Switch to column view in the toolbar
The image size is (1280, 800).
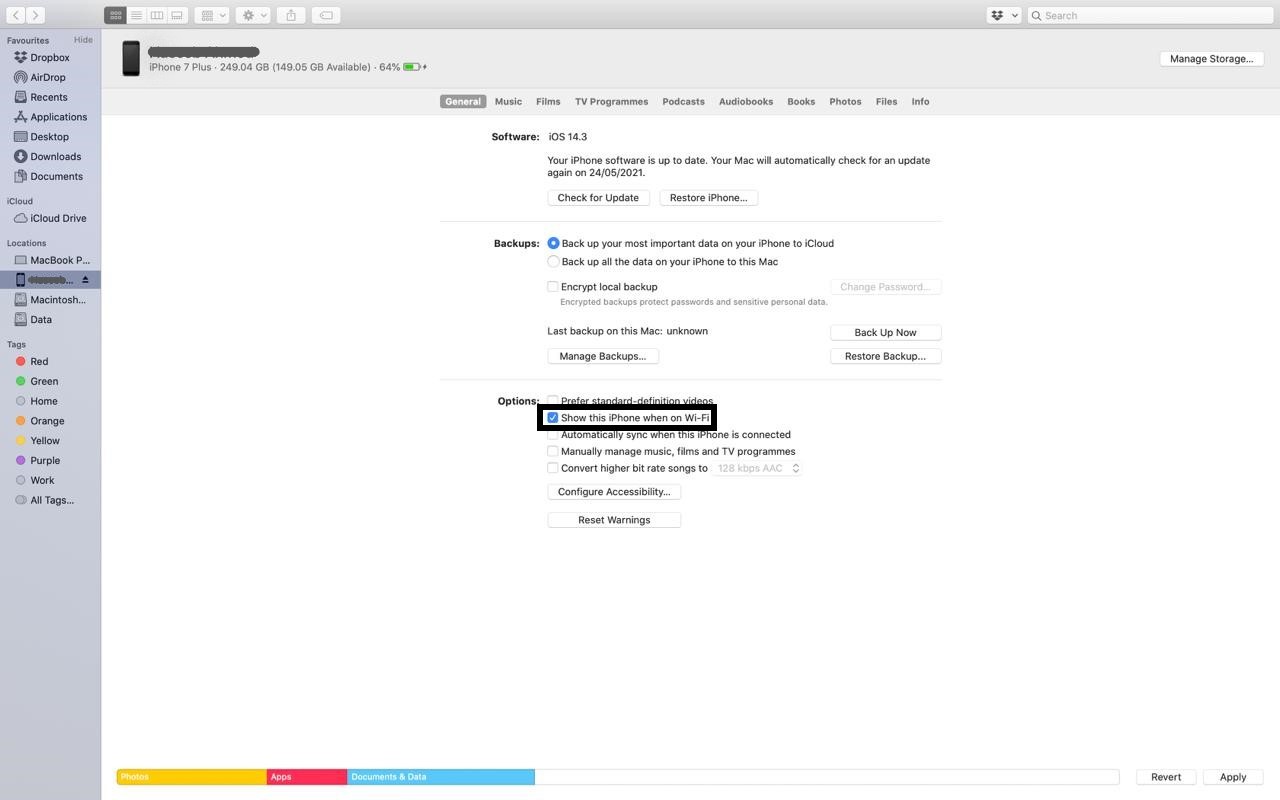point(157,15)
